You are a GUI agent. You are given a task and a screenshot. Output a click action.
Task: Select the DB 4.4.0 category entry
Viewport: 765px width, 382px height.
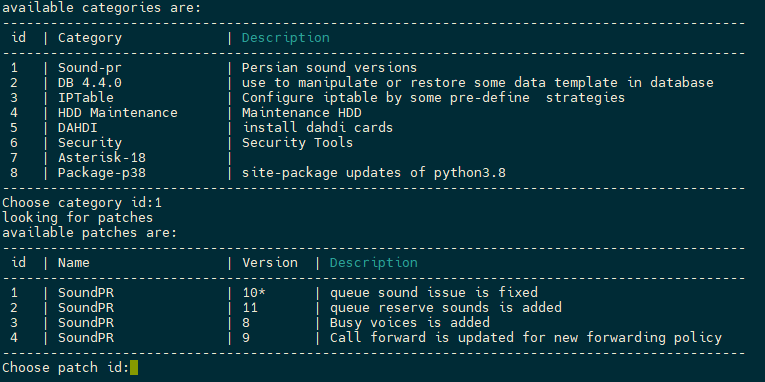[x=90, y=82]
